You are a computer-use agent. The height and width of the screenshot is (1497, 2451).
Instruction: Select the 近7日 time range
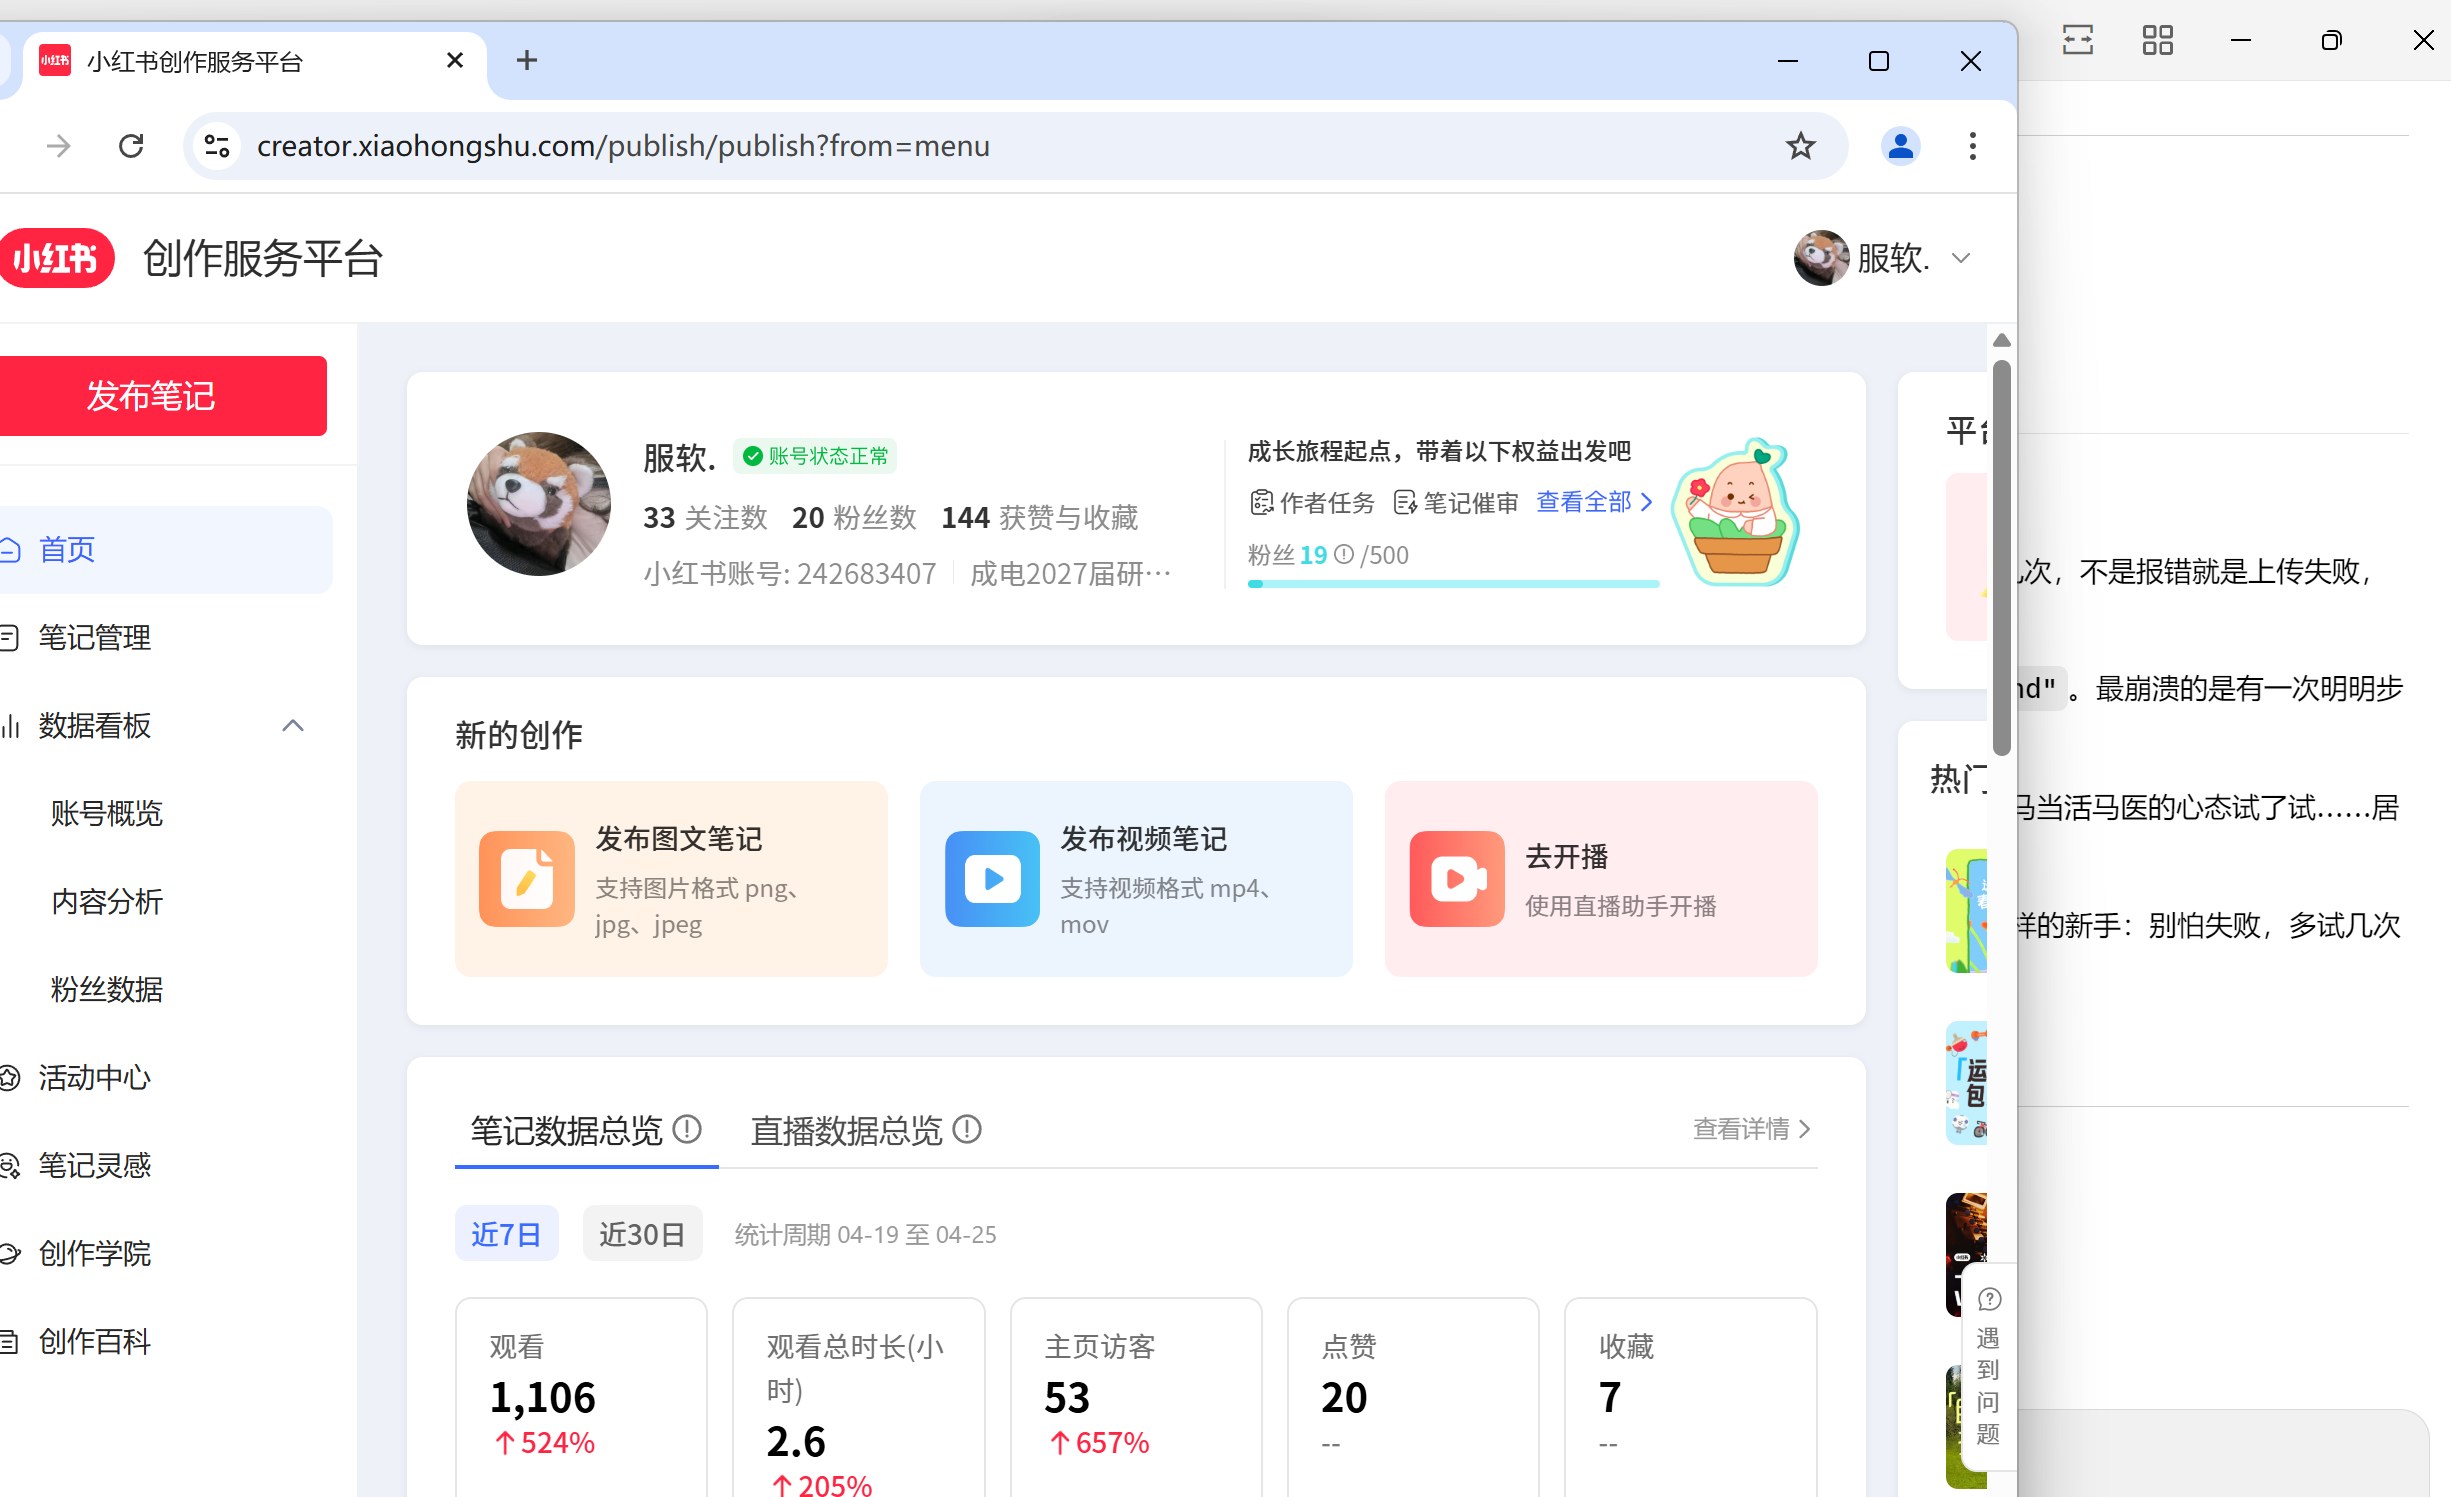(506, 1234)
